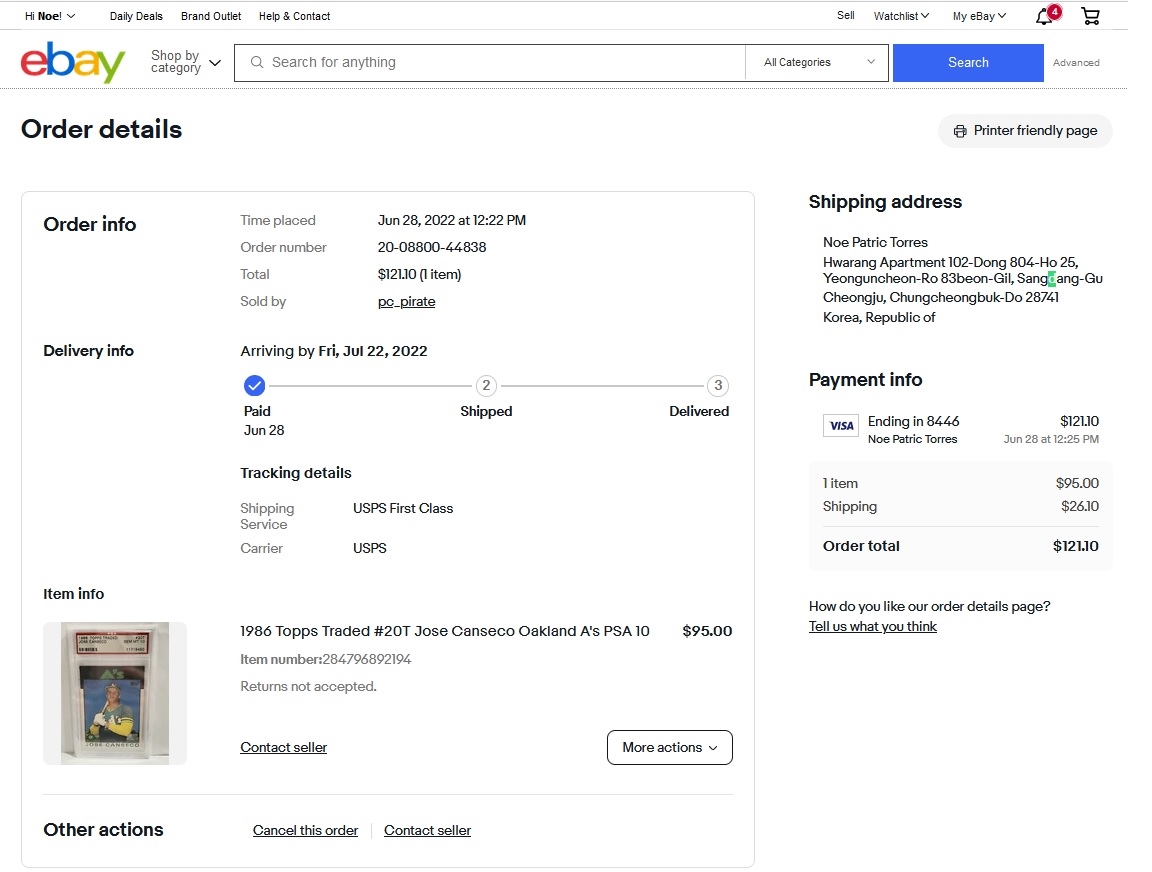Image resolution: width=1152 pixels, height=872 pixels.
Task: Click the recipient name Noe Patric Torres
Action: 875,242
